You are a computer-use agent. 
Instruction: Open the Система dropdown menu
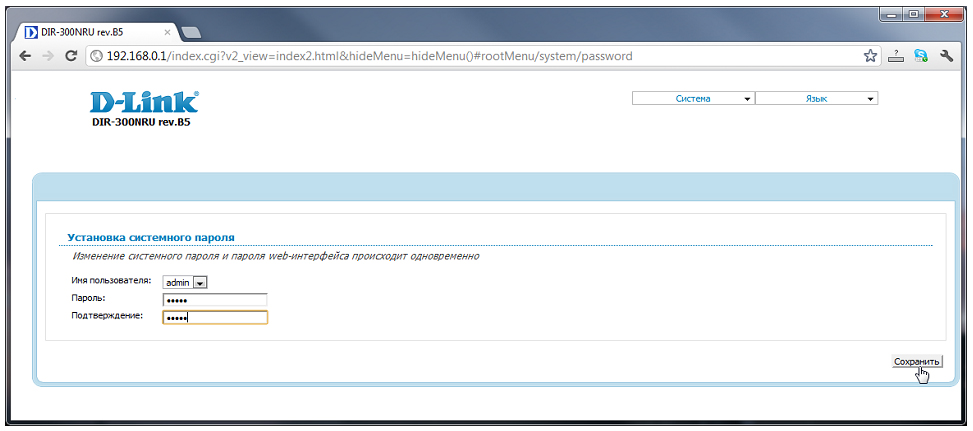(693, 99)
